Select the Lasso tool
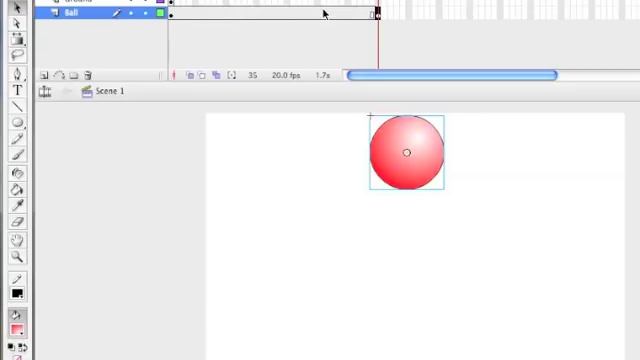This screenshot has width=640, height=360. pyautogui.click(x=17, y=55)
